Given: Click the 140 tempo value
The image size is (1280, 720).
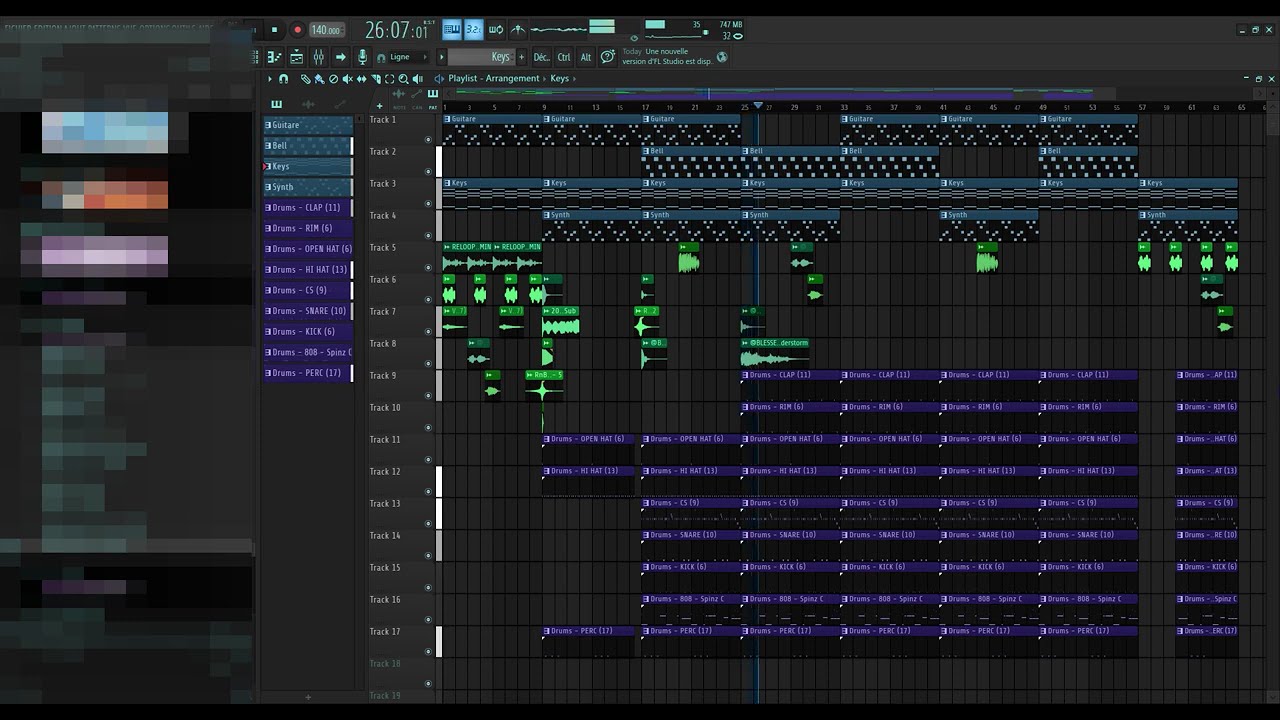Looking at the screenshot, I should click(x=325, y=30).
